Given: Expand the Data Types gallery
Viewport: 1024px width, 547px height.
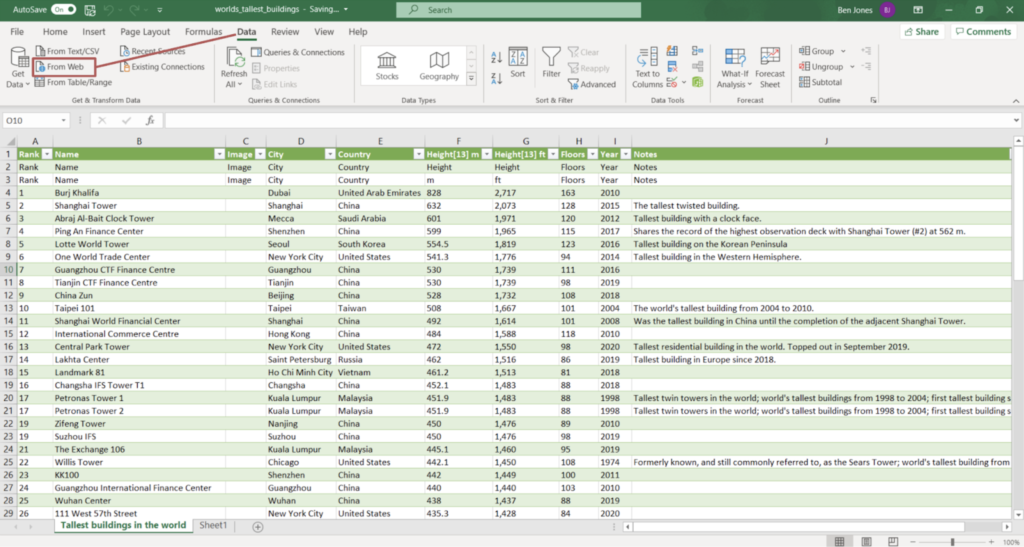Looking at the screenshot, I should (x=471, y=79).
